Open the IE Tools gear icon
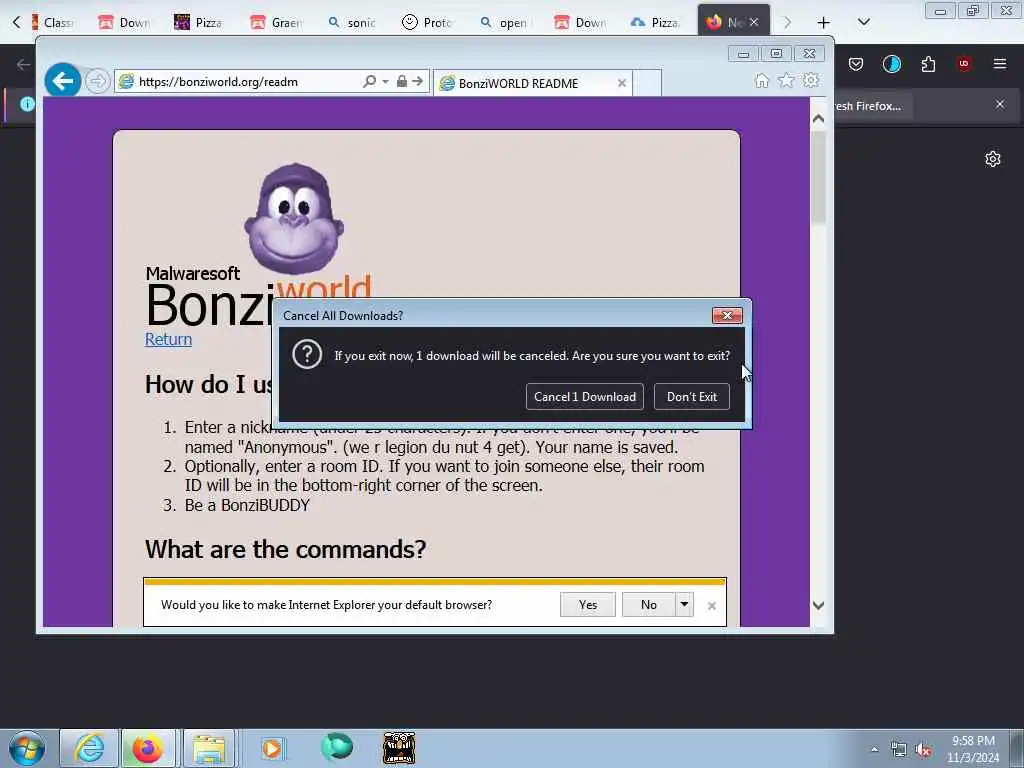1024x768 pixels. click(811, 80)
